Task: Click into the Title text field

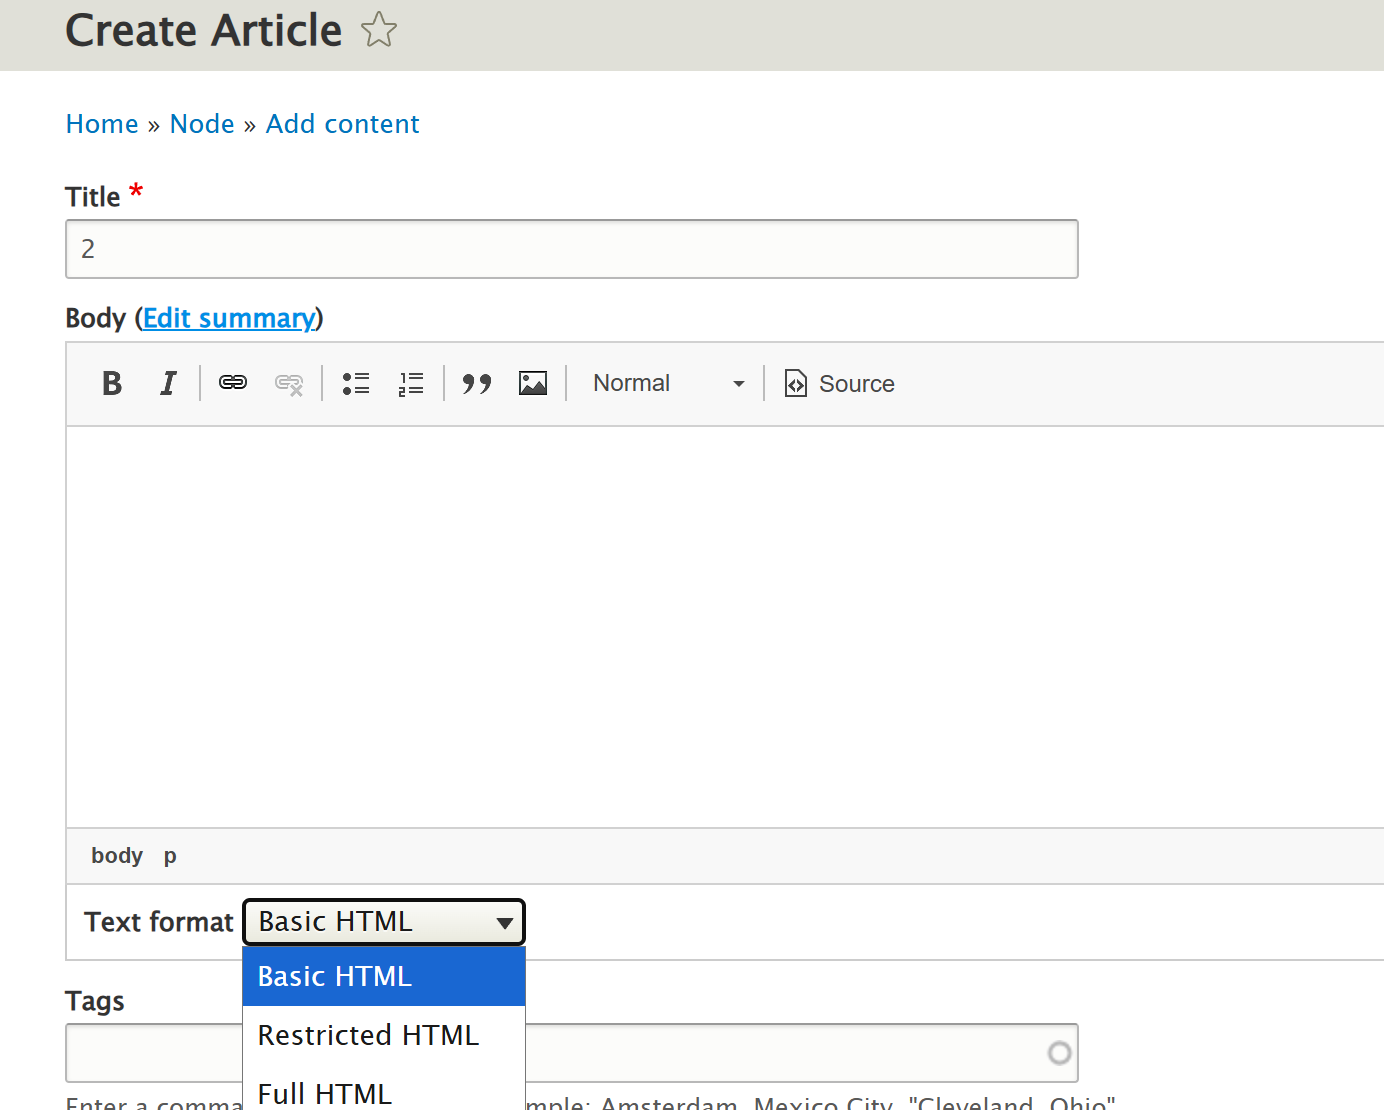Action: (x=571, y=249)
